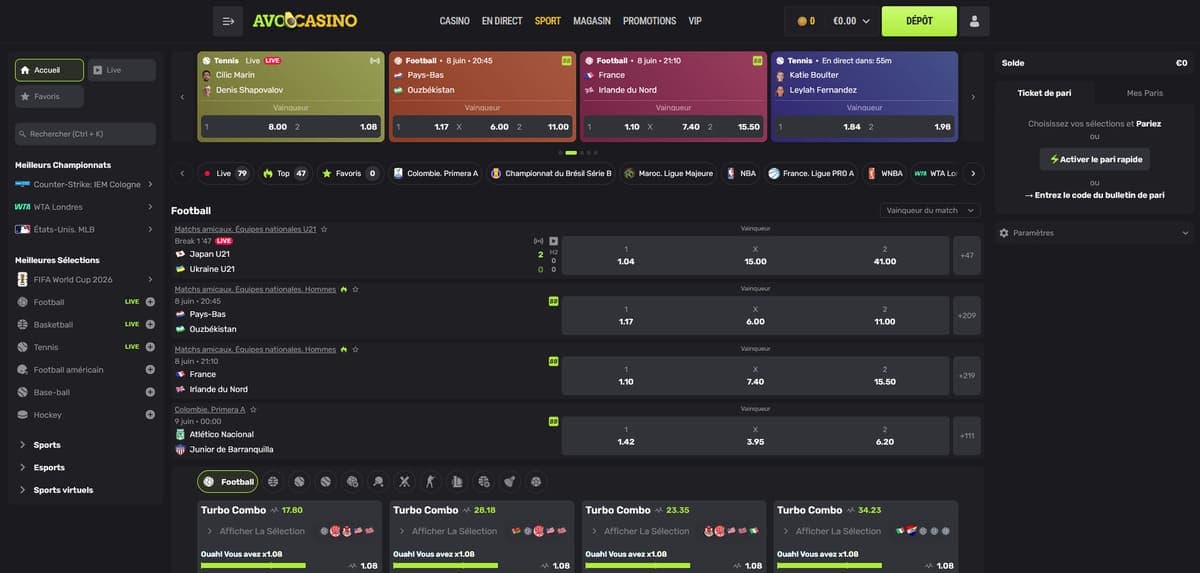This screenshot has height=573, width=1200.
Task: Click the Basketball sport icon in the sidebar
Action: point(24,325)
